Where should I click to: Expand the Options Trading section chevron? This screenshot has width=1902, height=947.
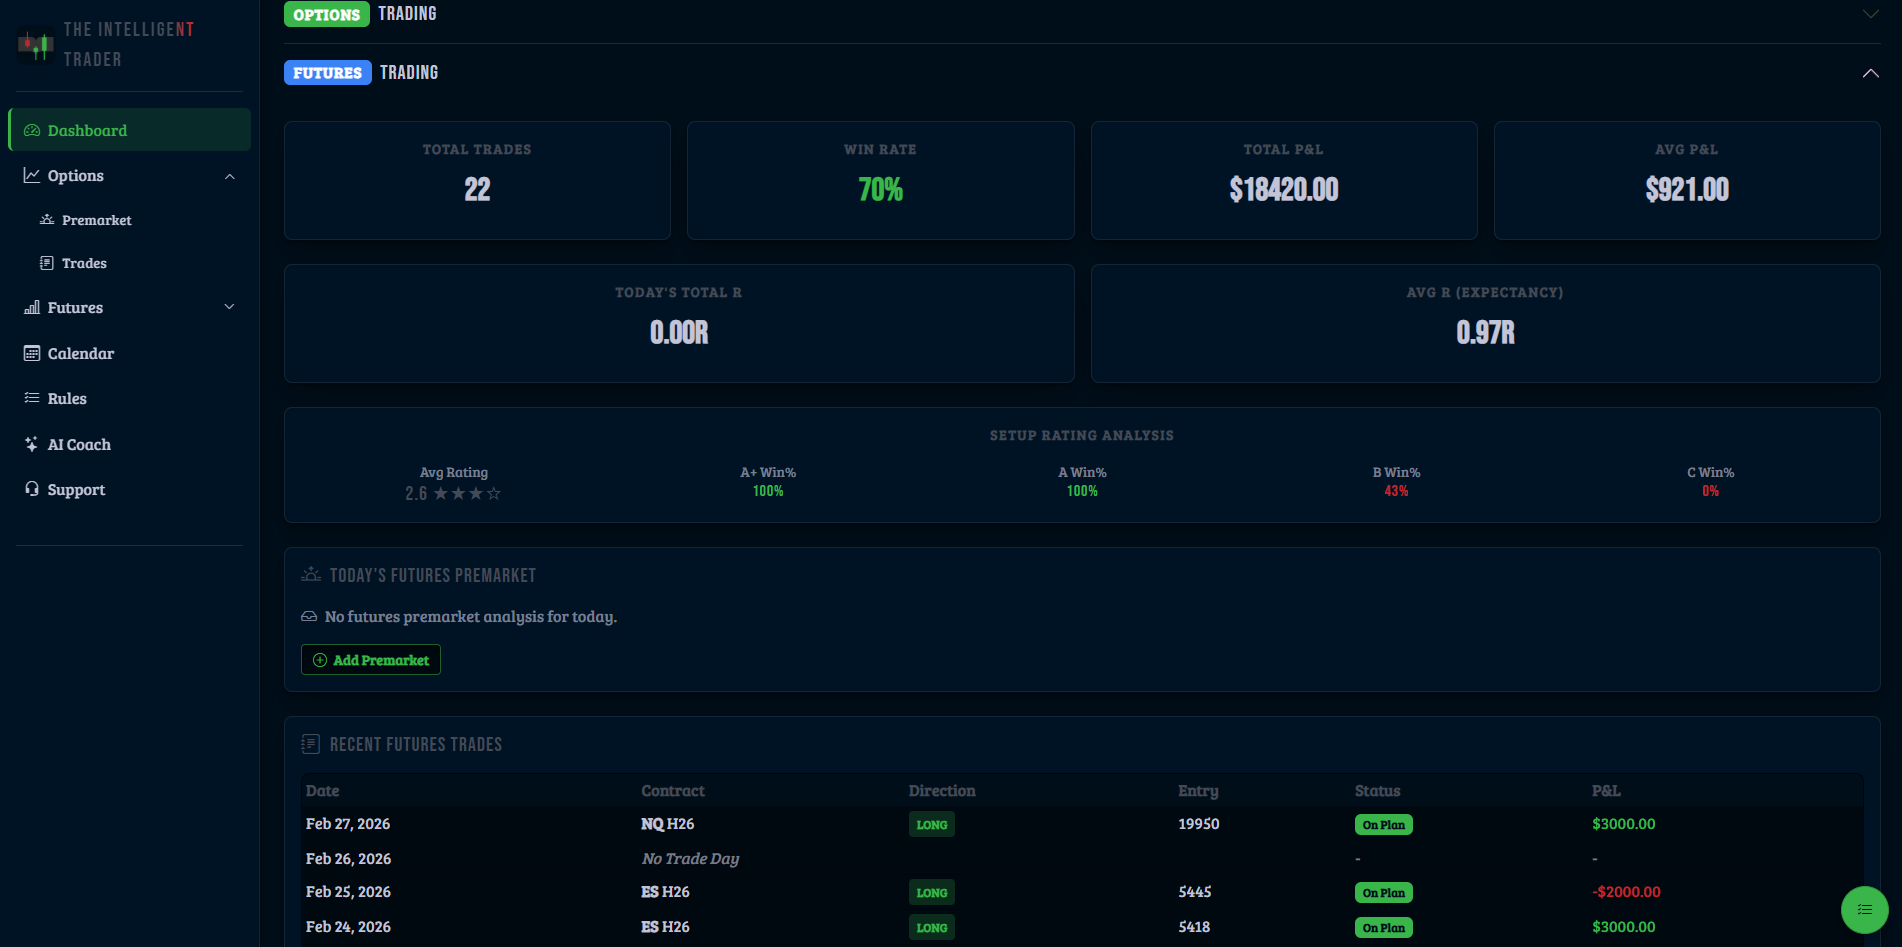(x=1870, y=14)
